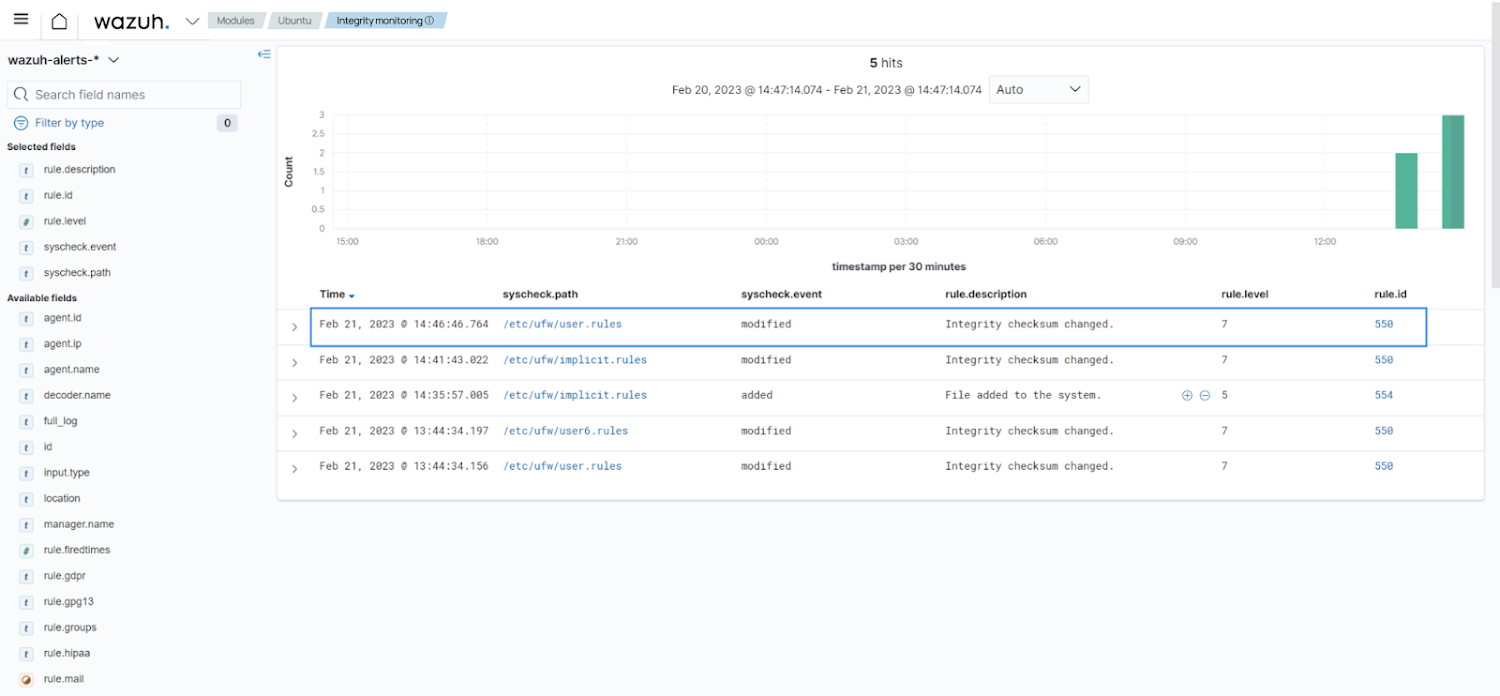Viewport: 1500px width, 696px height.
Task: Click the home icon
Action: 60,21
